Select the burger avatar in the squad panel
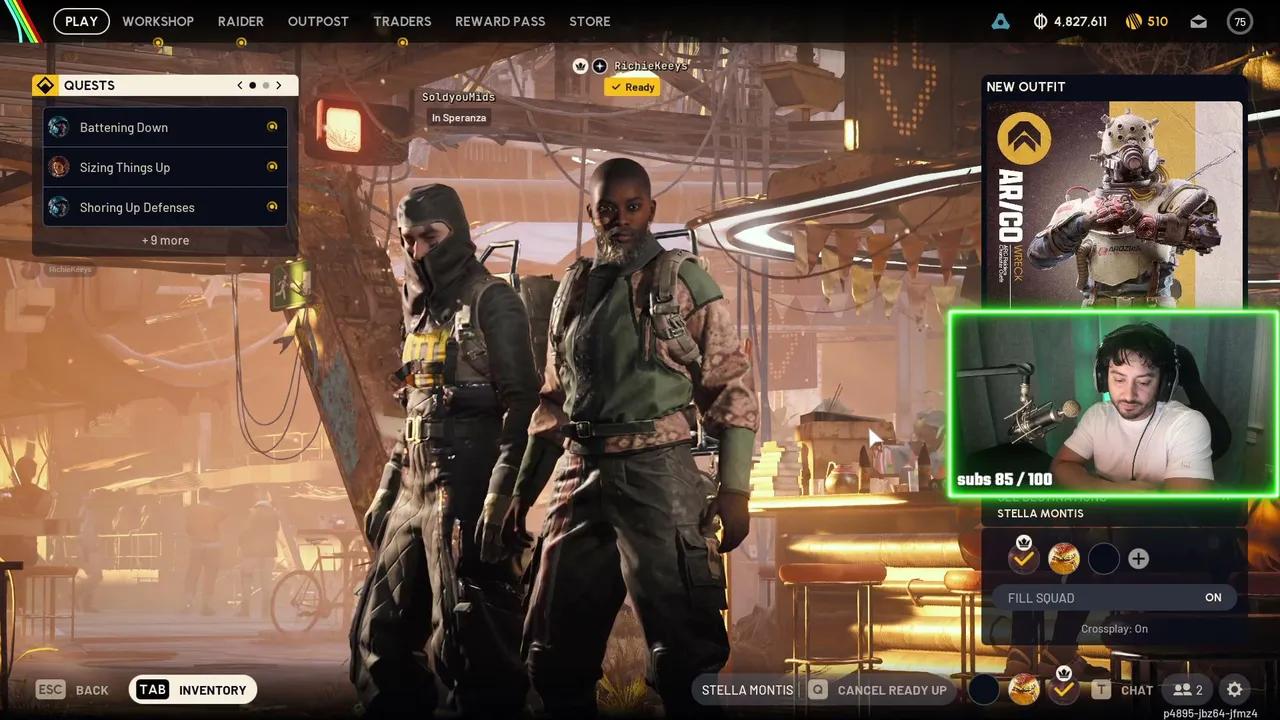The width and height of the screenshot is (1280, 720). 1063,559
